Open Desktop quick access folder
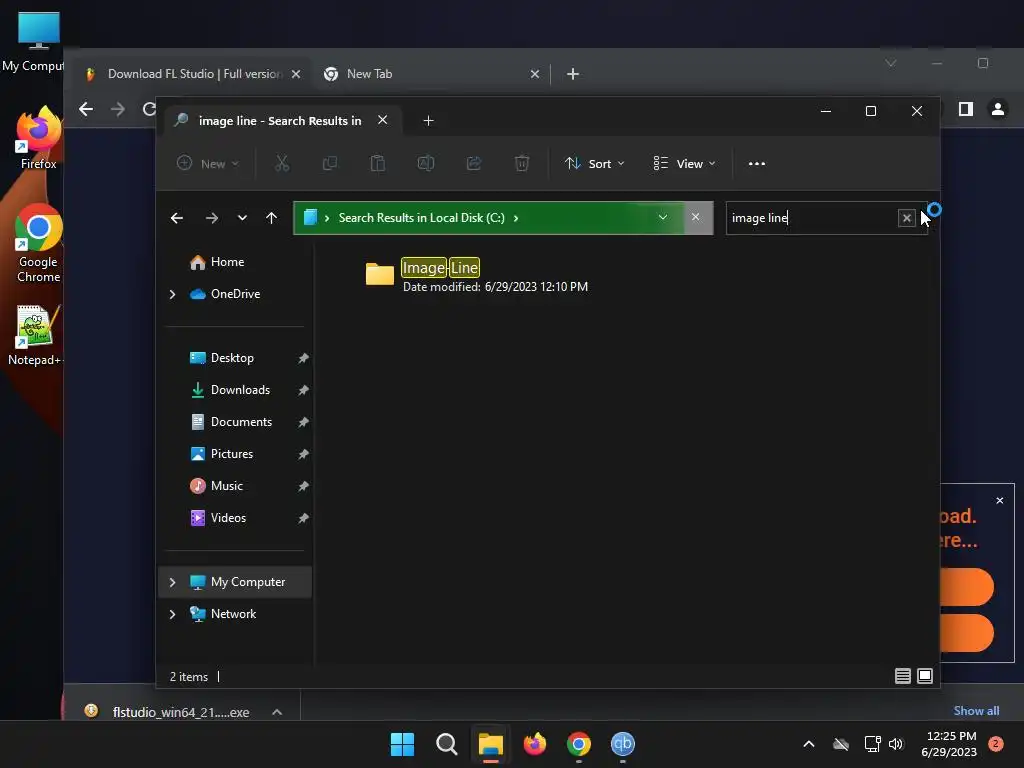This screenshot has height=768, width=1024. (x=232, y=358)
